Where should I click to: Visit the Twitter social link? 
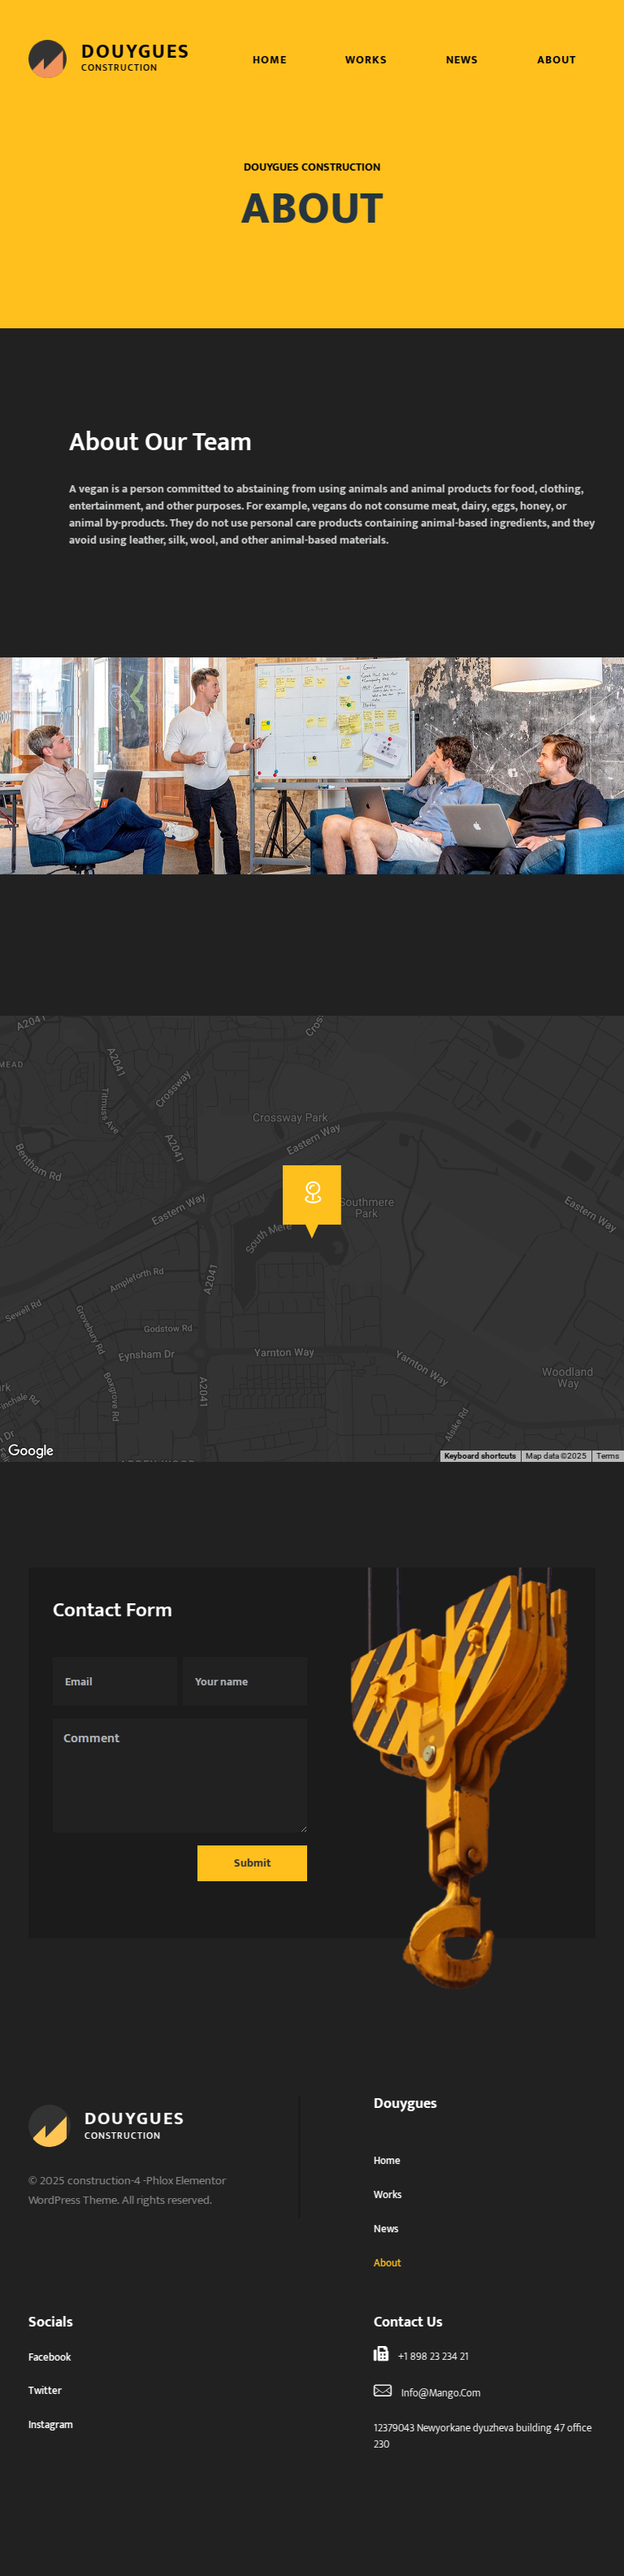tap(45, 2390)
